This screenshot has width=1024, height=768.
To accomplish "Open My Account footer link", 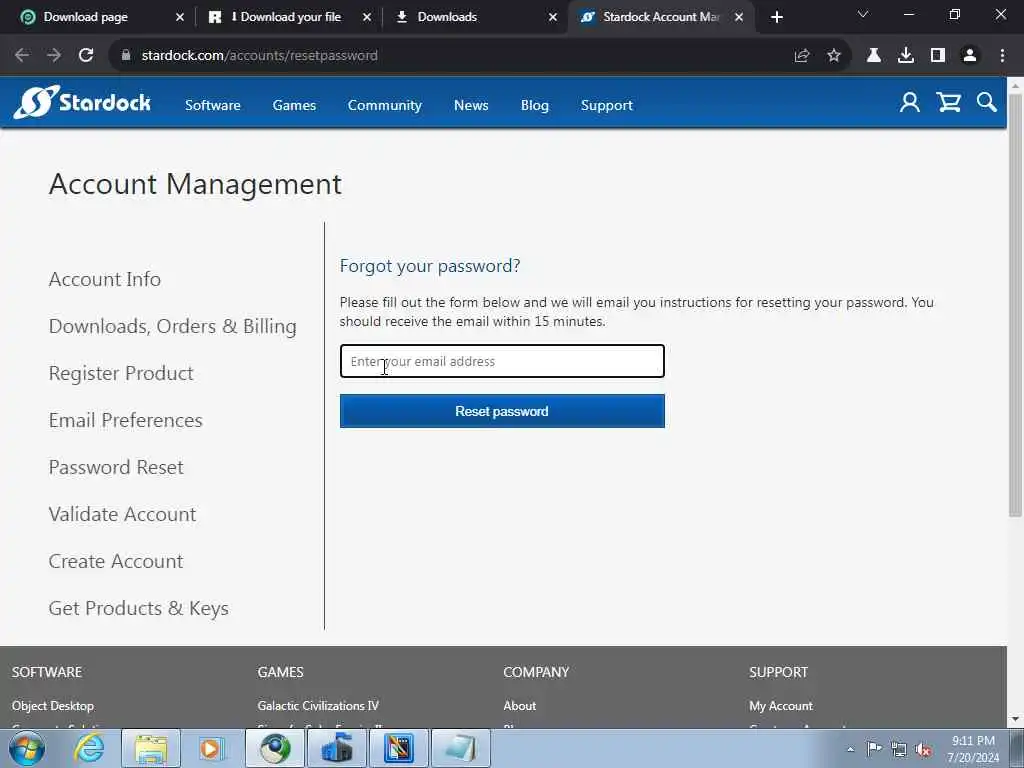I will [781, 705].
